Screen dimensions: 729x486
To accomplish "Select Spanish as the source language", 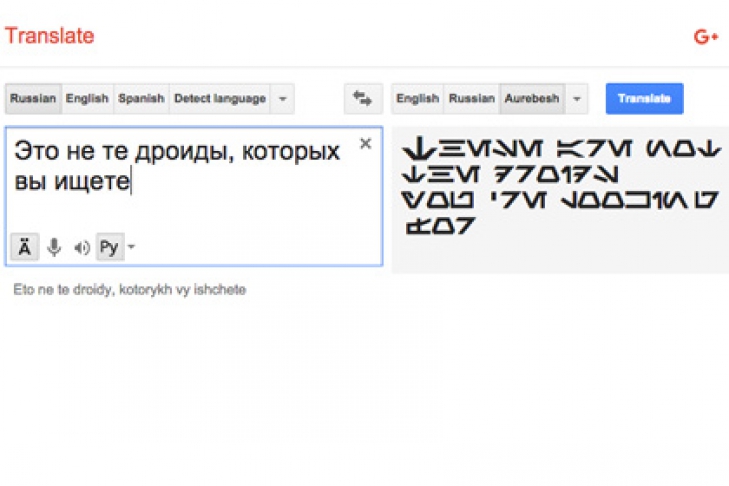I will point(141,98).
